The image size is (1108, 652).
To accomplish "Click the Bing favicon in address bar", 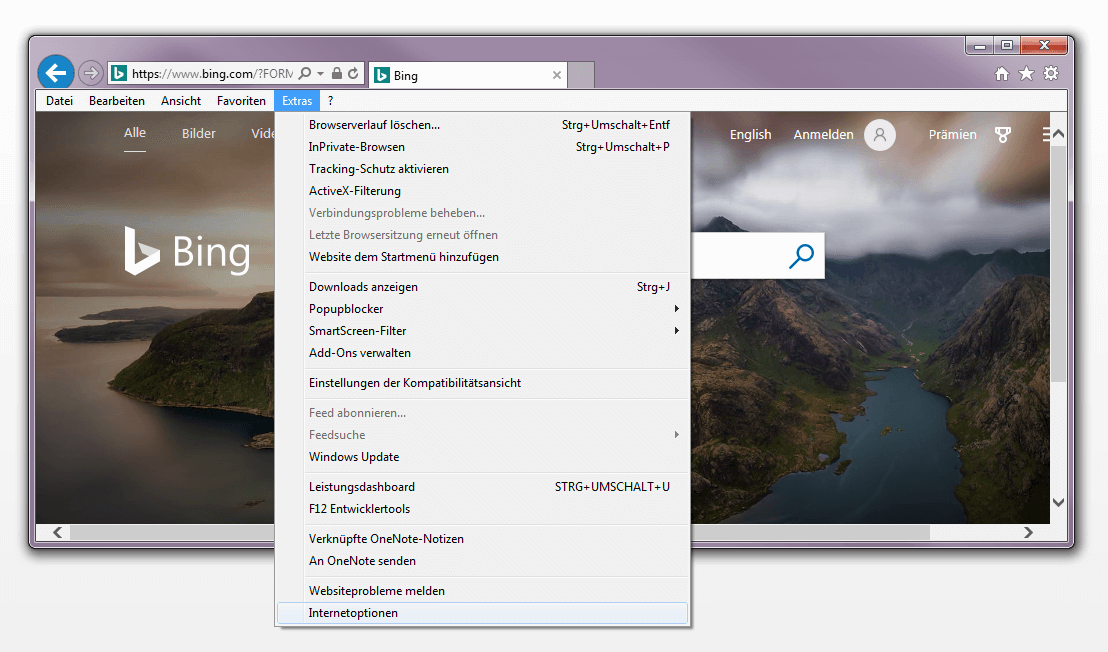I will tap(119, 73).
